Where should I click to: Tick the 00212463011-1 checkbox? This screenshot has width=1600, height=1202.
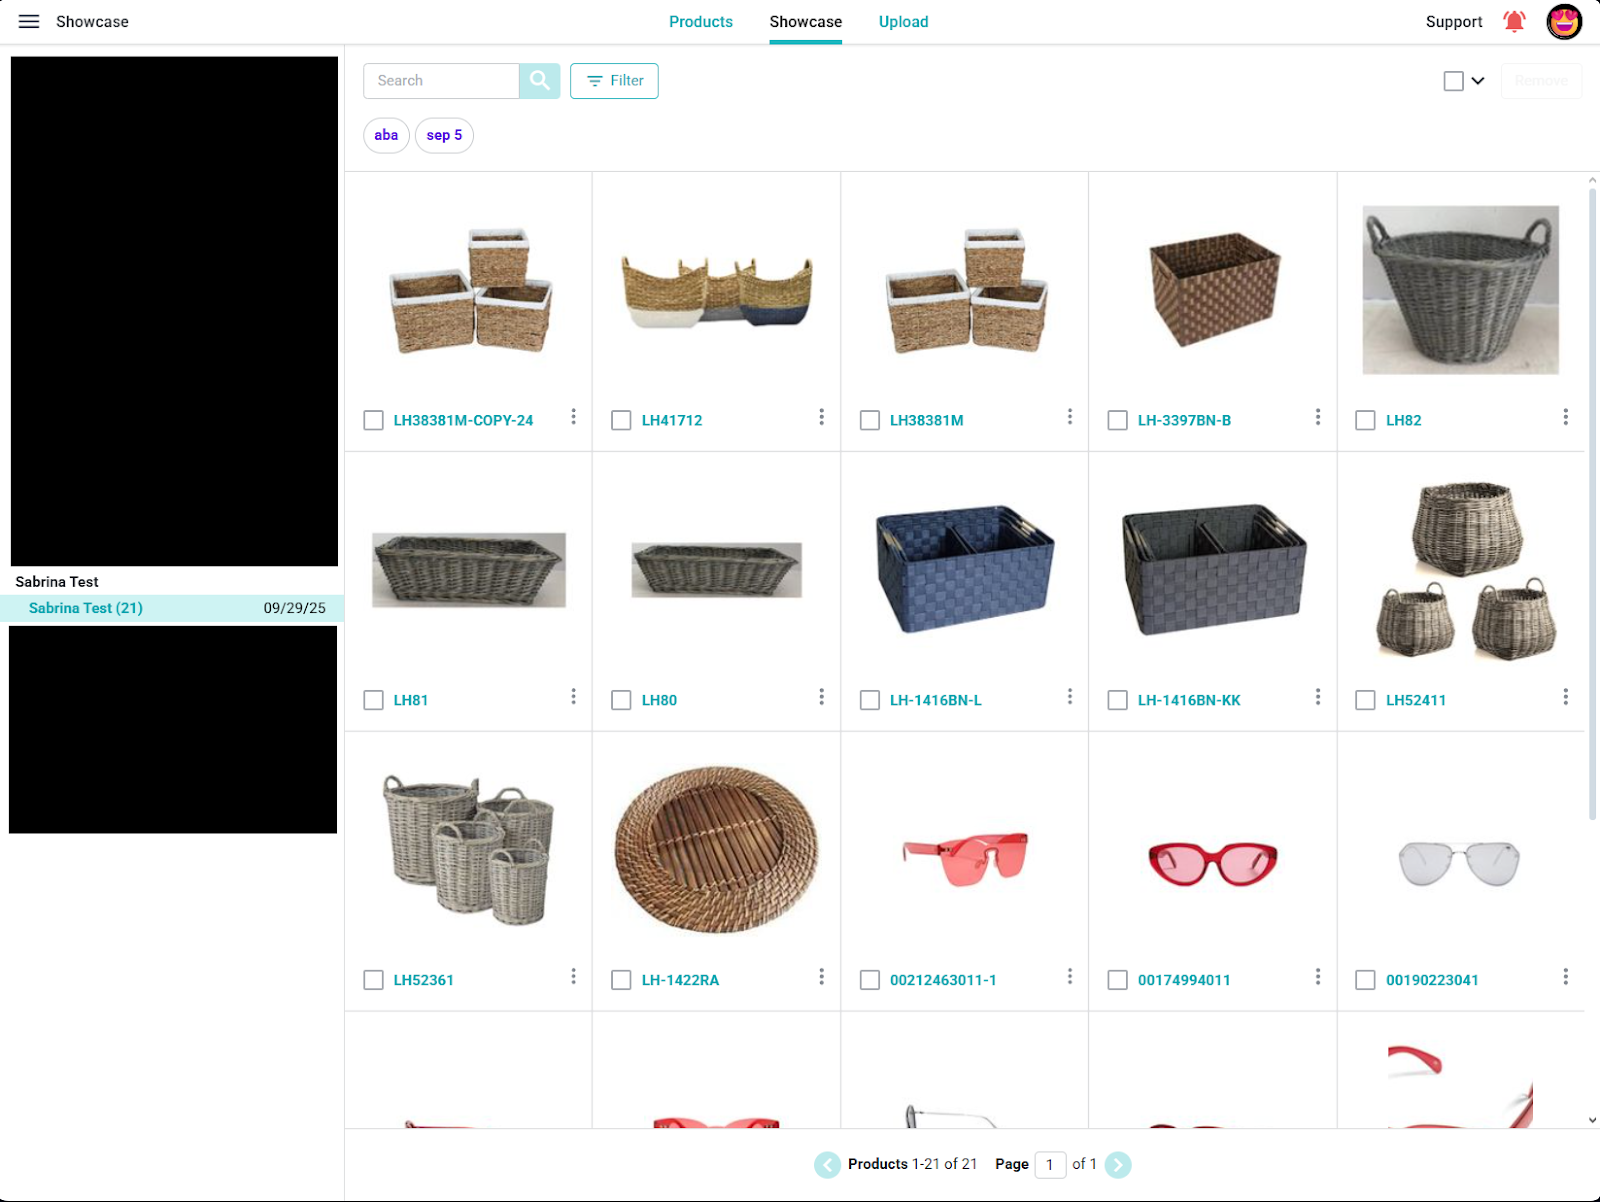(870, 981)
